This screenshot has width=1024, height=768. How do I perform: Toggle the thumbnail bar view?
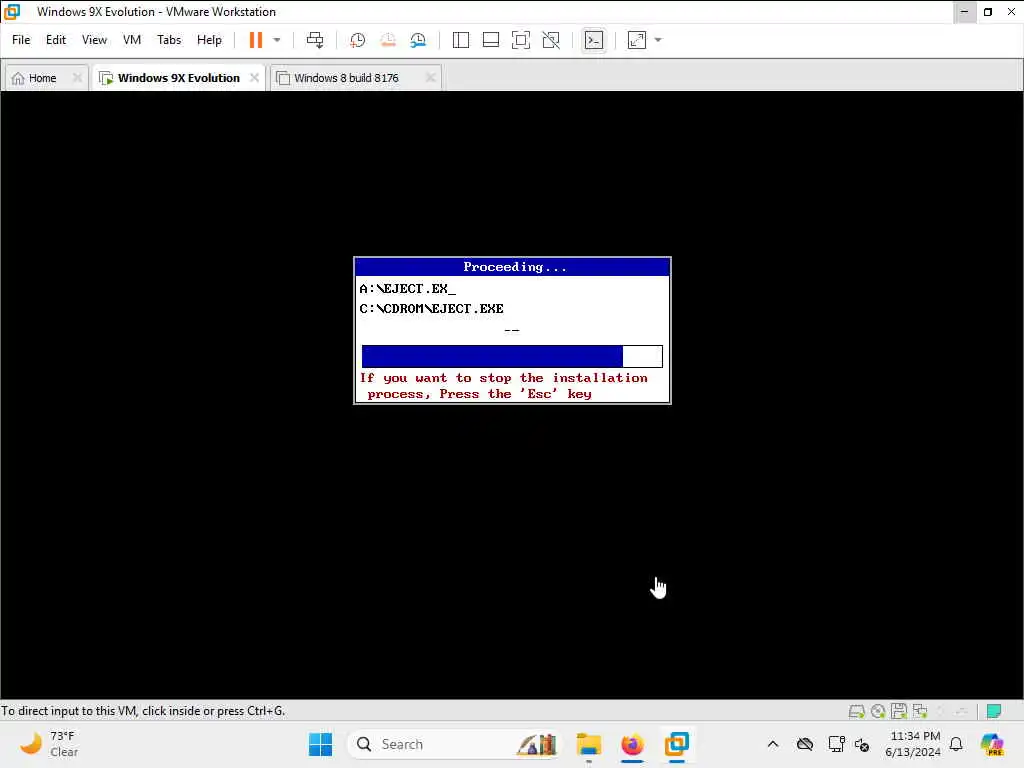click(490, 40)
